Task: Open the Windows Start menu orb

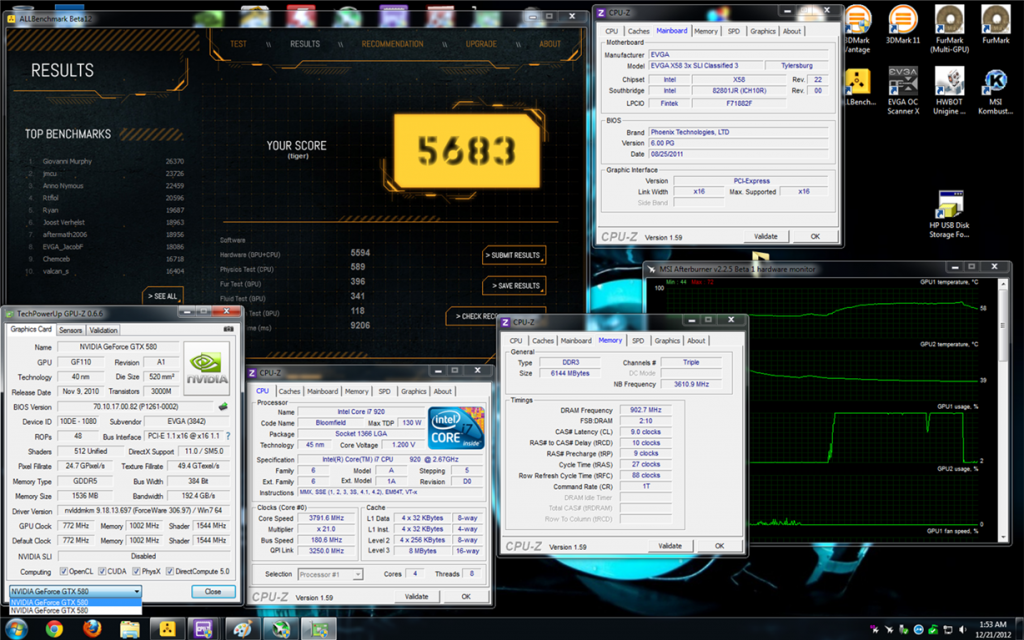Action: point(16,628)
